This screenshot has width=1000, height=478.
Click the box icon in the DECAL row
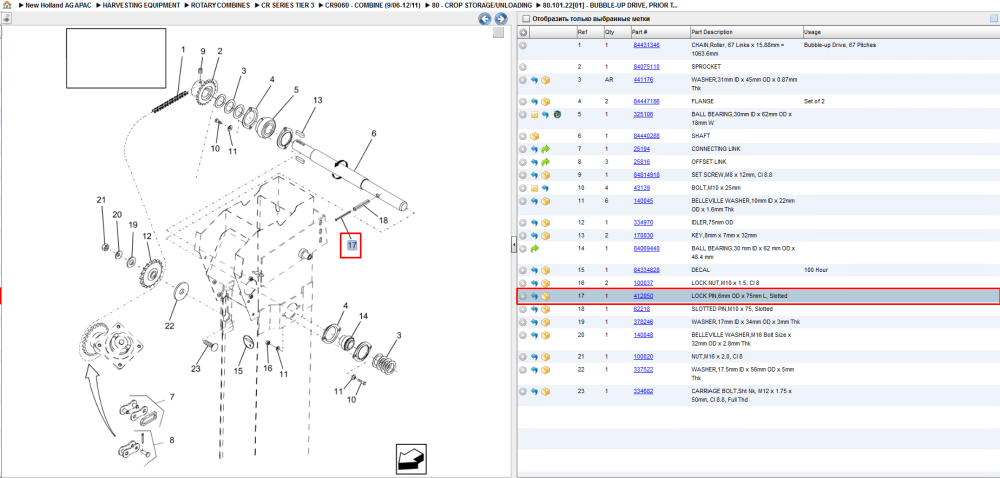pos(546,270)
